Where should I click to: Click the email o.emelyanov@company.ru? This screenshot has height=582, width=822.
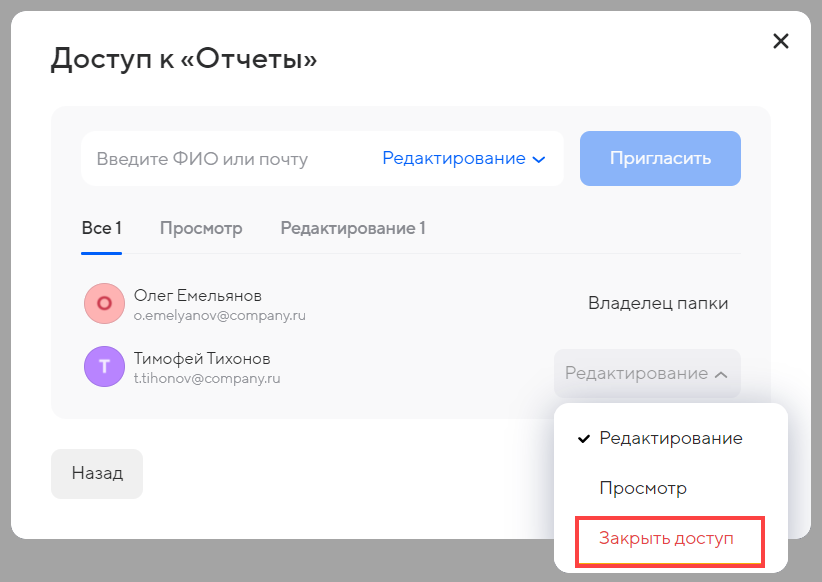tap(220, 315)
